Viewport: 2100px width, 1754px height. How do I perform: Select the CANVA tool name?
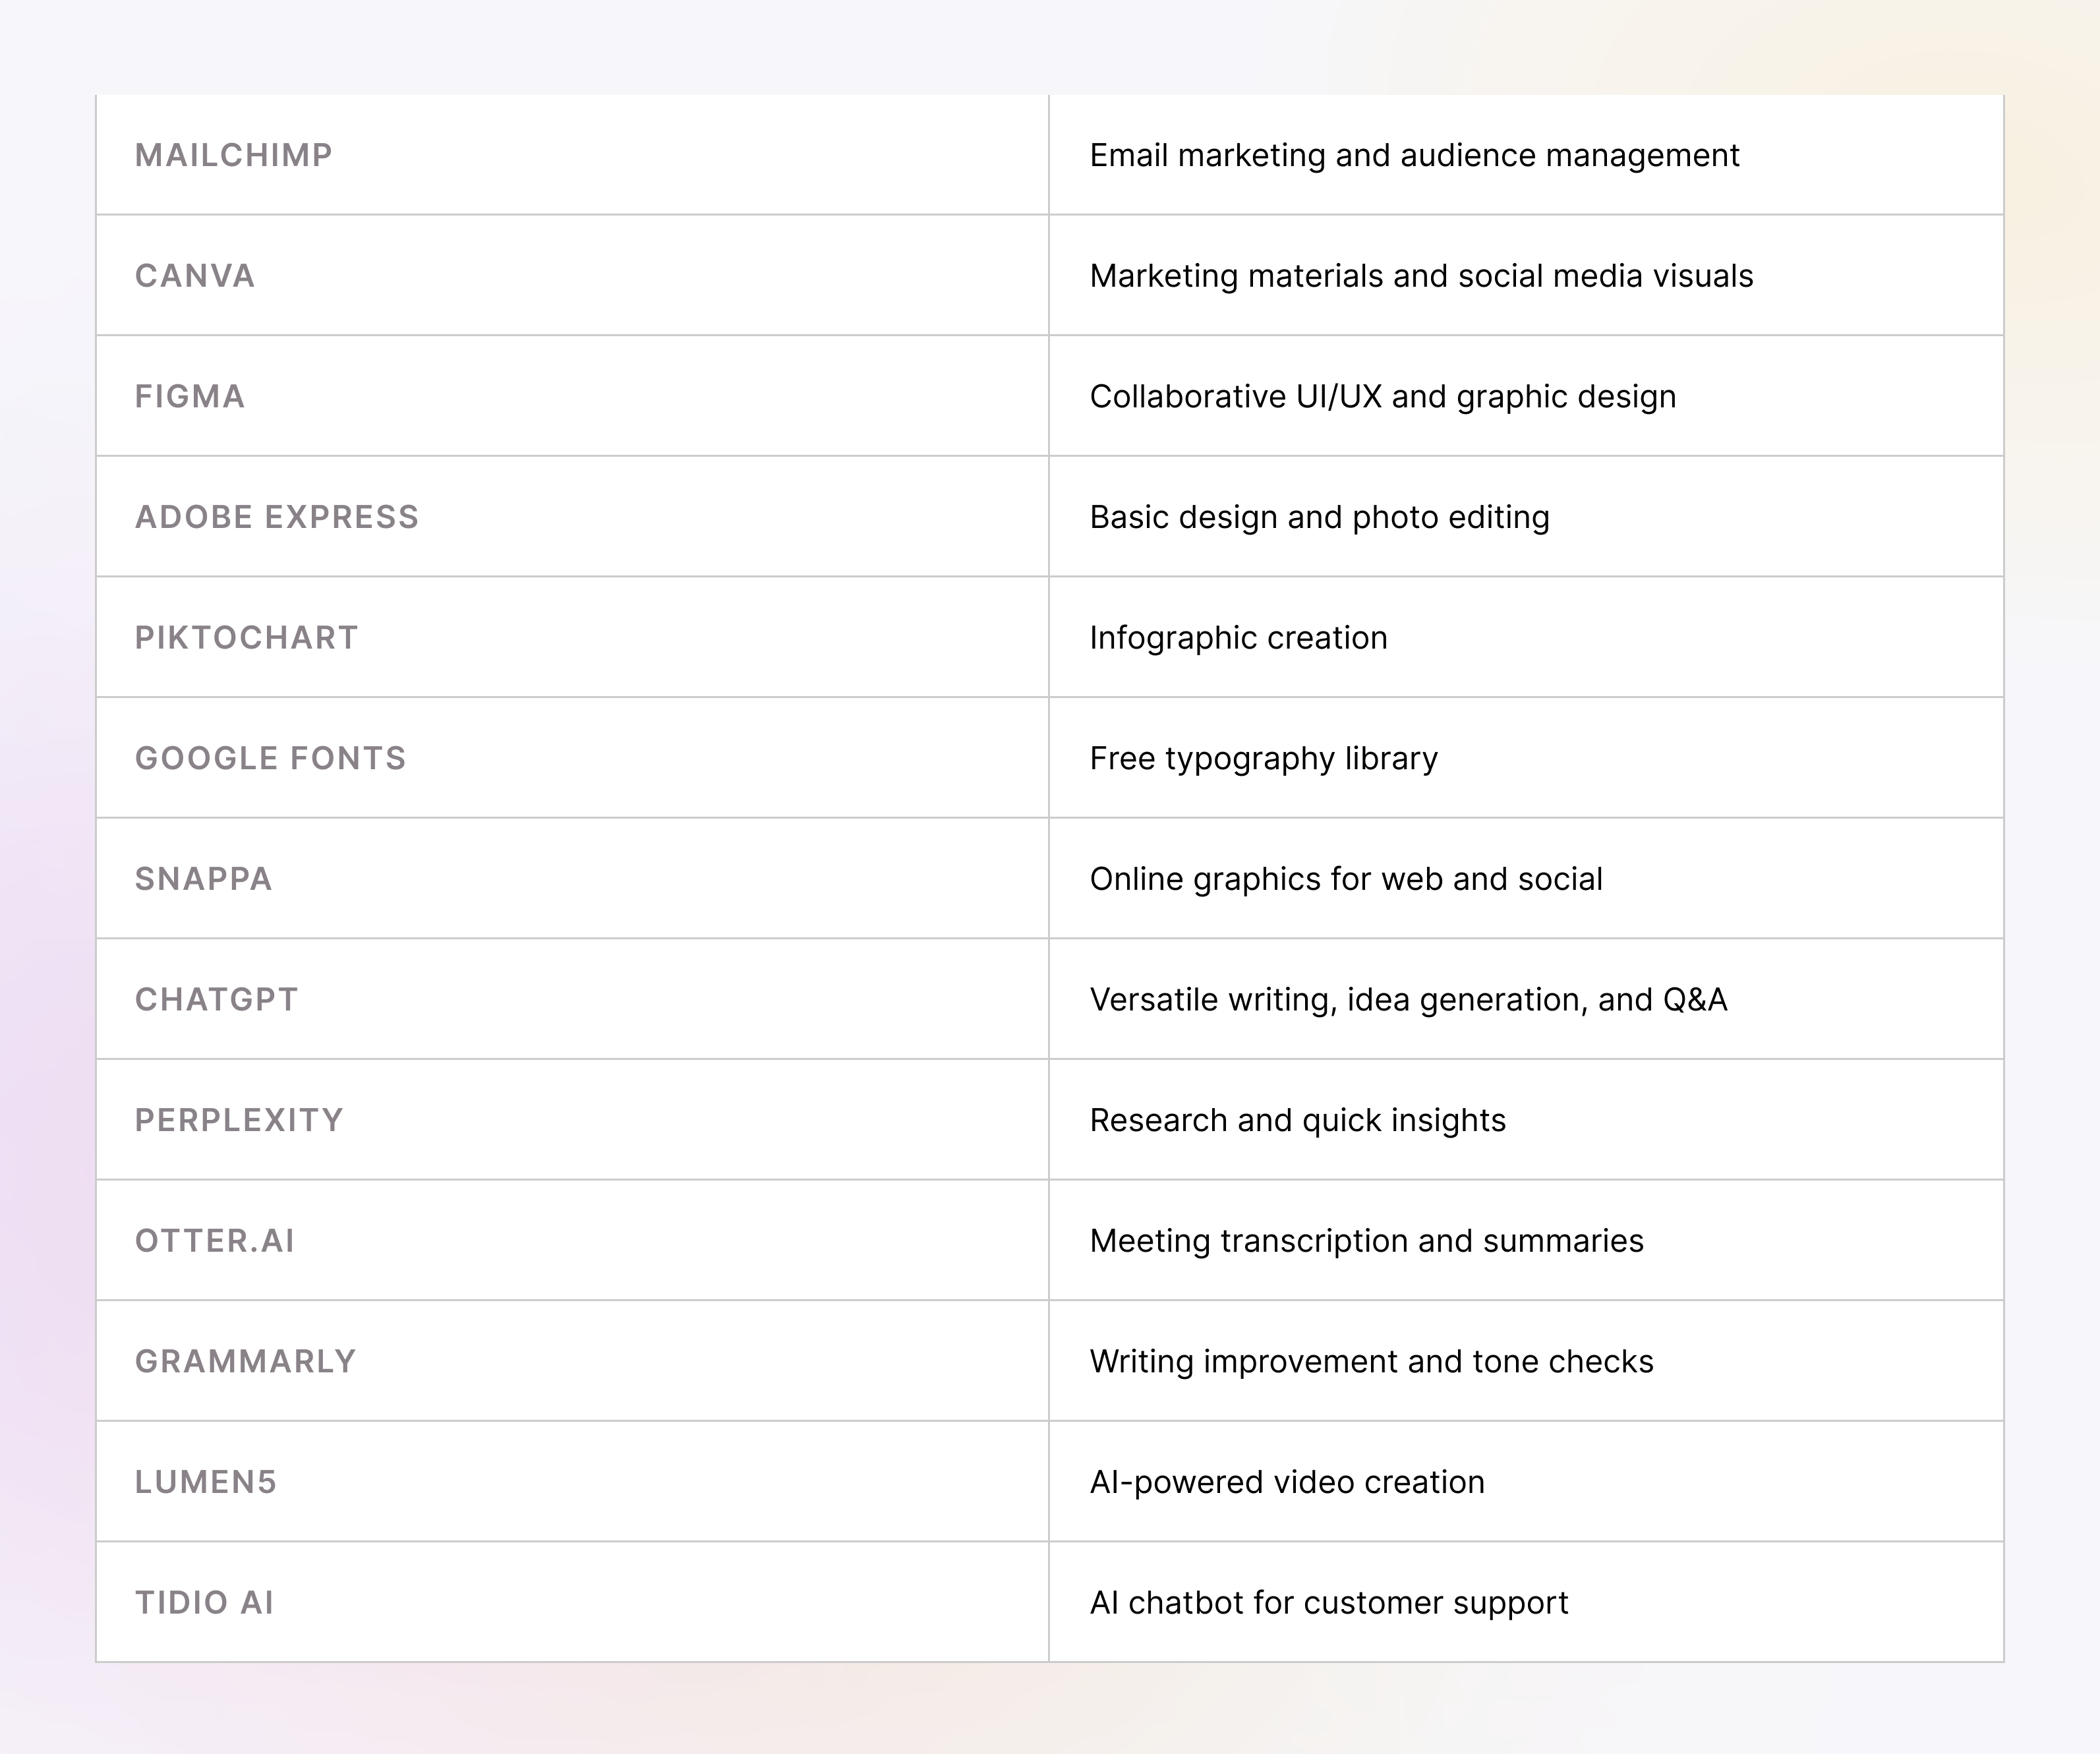pos(195,276)
